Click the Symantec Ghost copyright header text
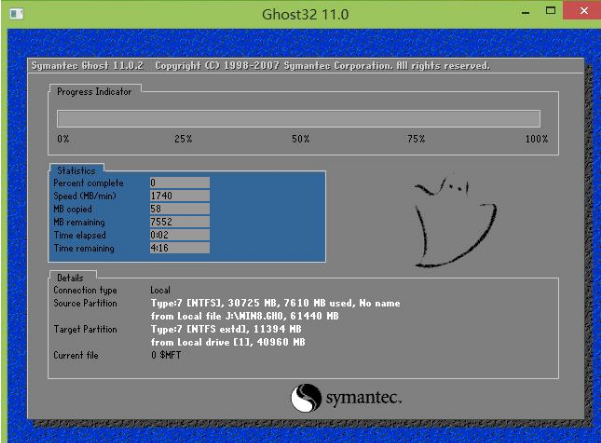 pyautogui.click(x=260, y=66)
